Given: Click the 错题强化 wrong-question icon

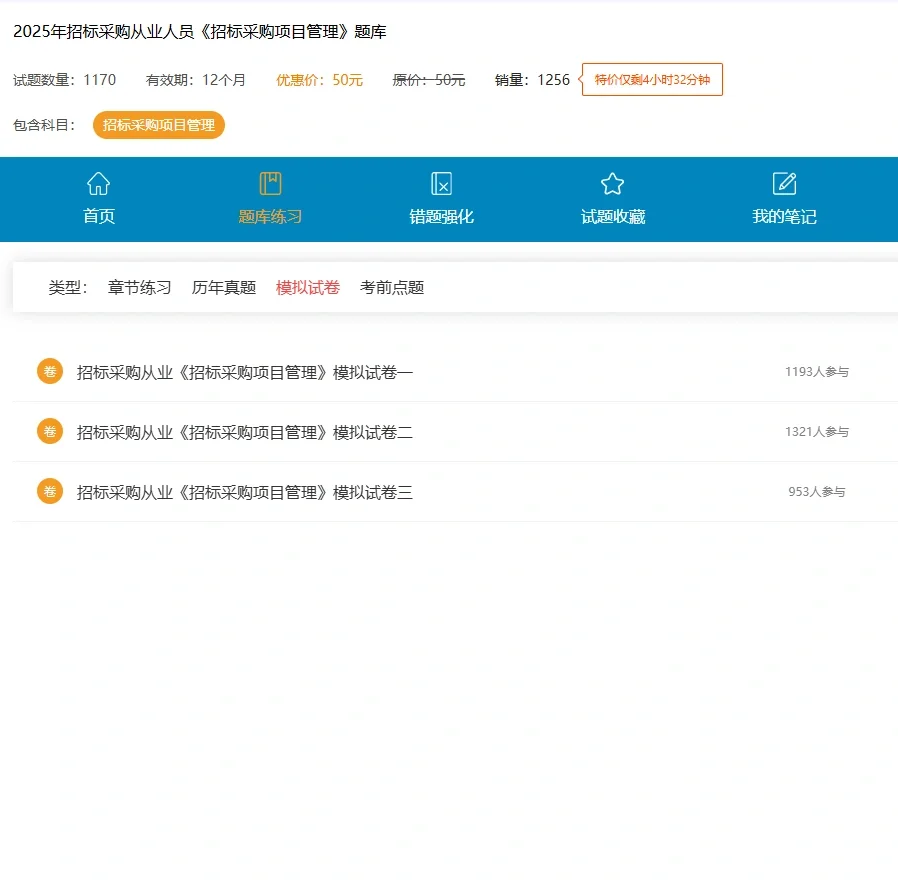Looking at the screenshot, I should tap(440, 183).
